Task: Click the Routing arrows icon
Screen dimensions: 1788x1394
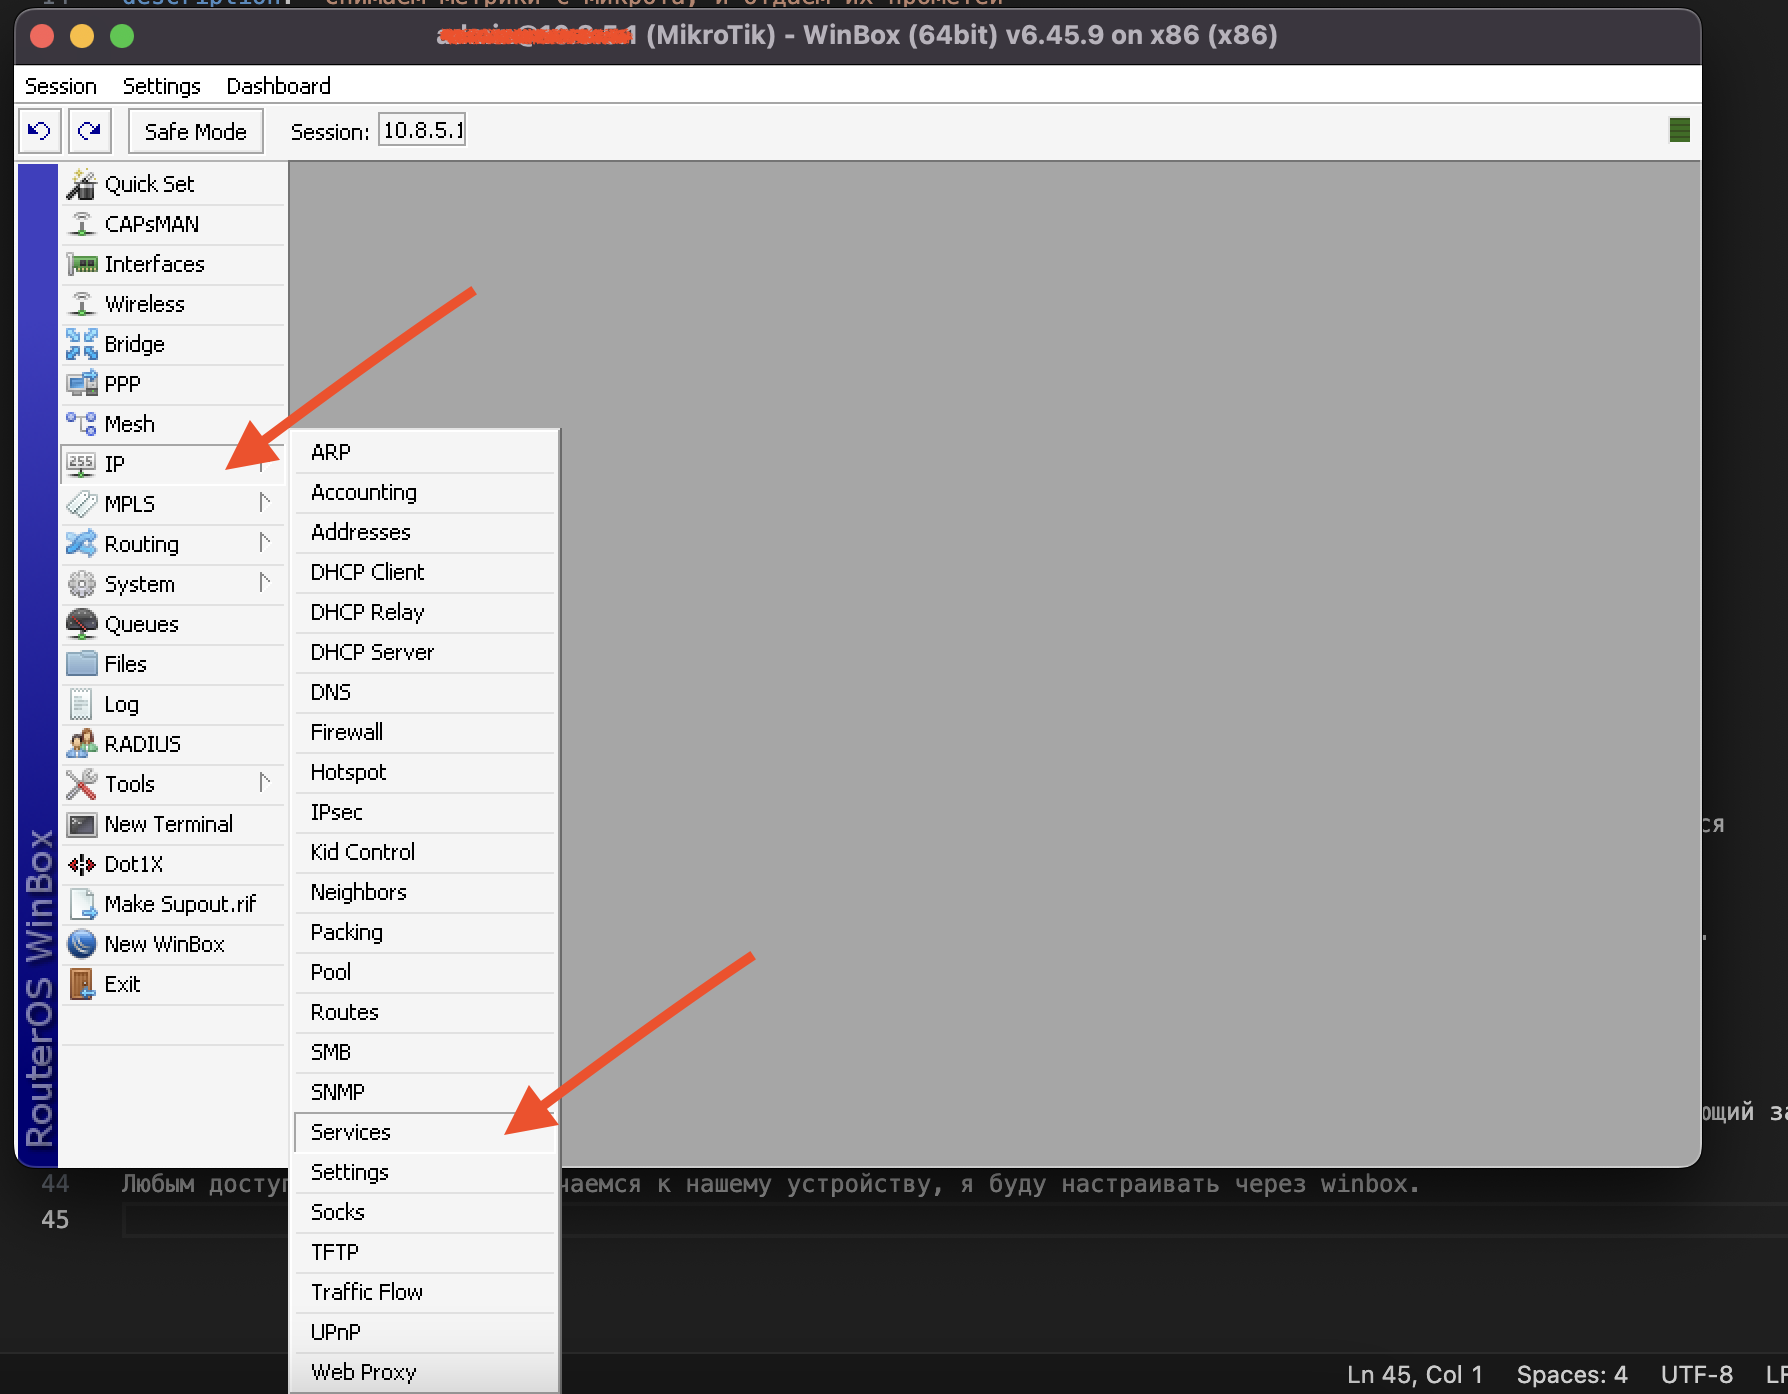Action: (x=81, y=544)
